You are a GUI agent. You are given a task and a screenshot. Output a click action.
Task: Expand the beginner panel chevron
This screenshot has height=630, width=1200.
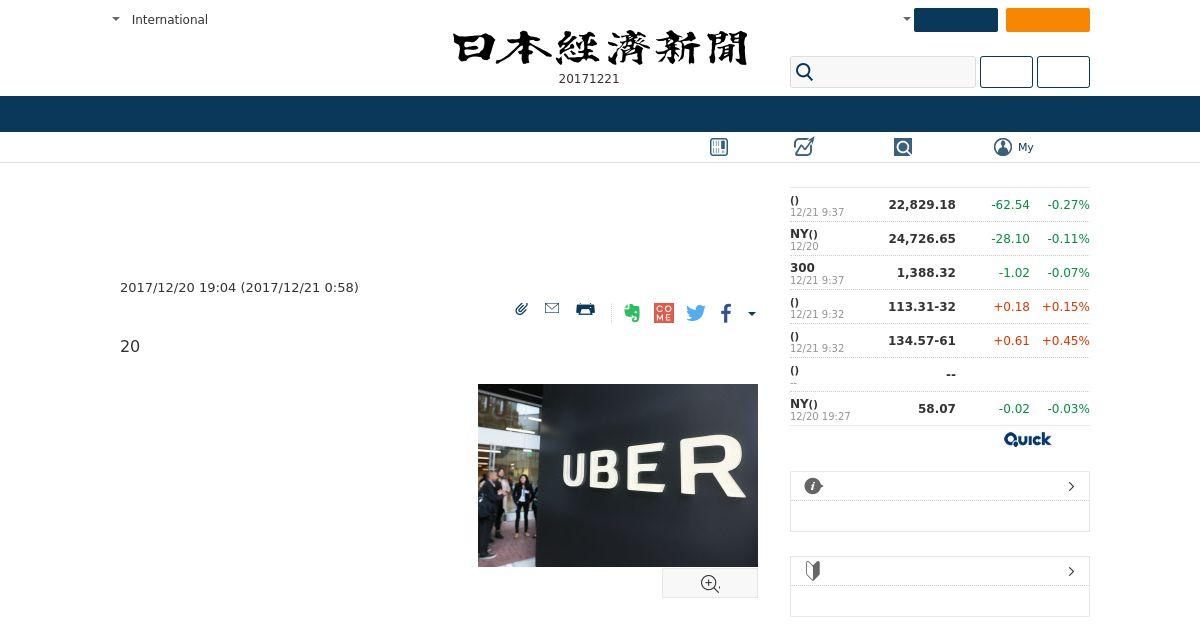pos(1071,571)
